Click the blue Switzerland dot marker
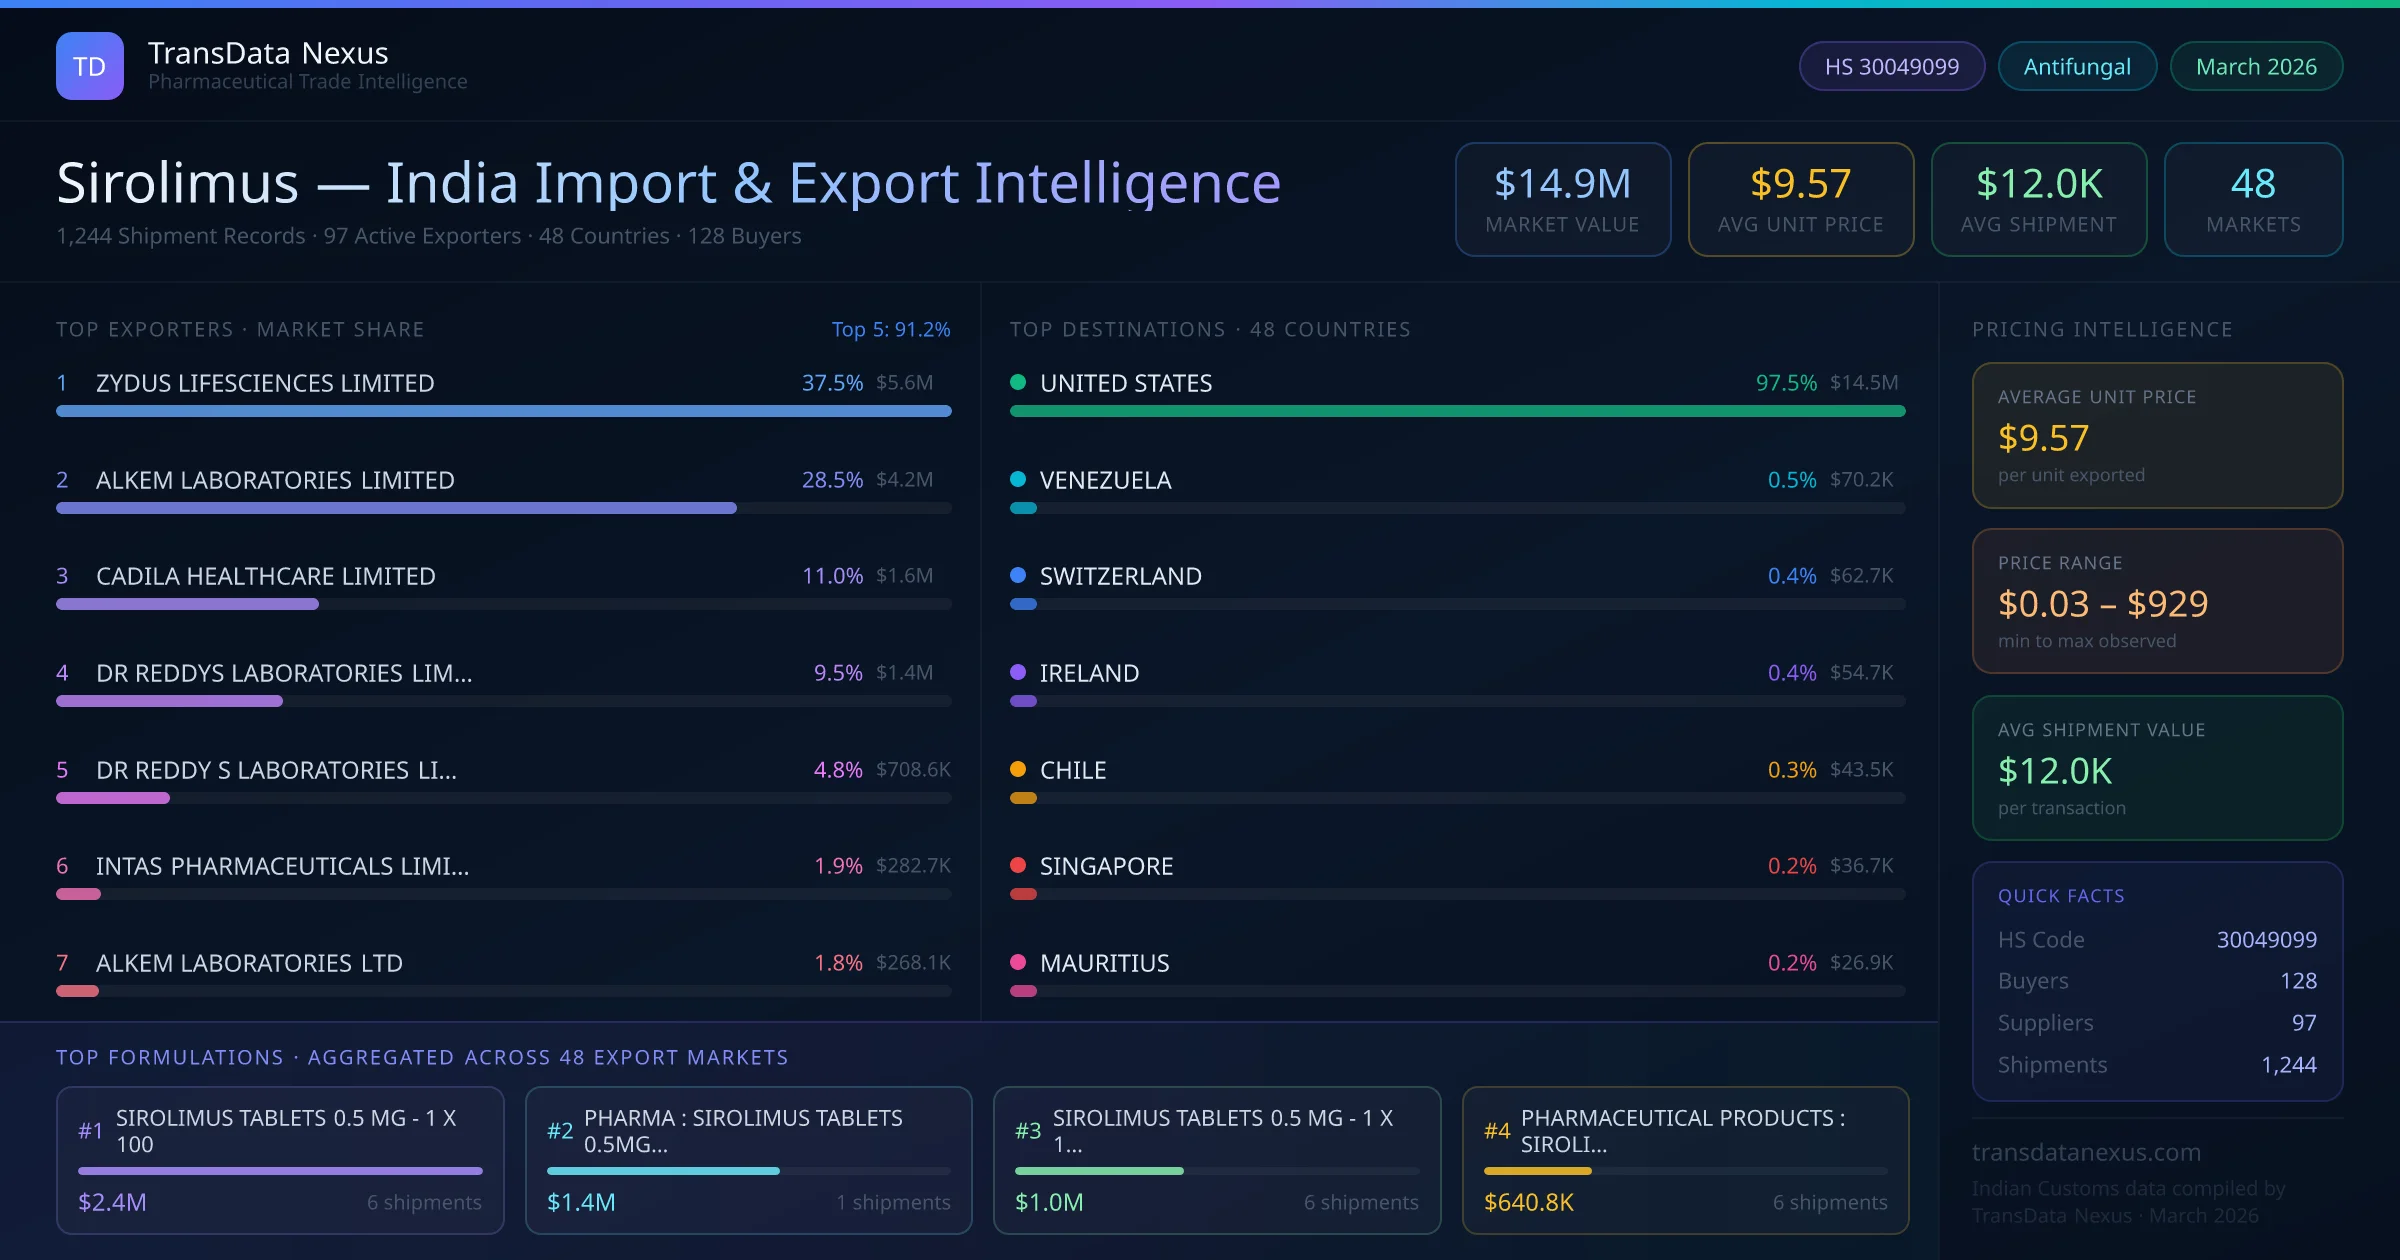The width and height of the screenshot is (2400, 1260). tap(1018, 575)
